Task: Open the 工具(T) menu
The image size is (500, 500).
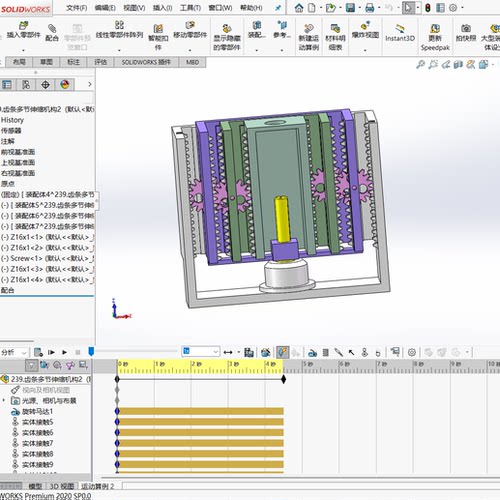Action: [190, 8]
